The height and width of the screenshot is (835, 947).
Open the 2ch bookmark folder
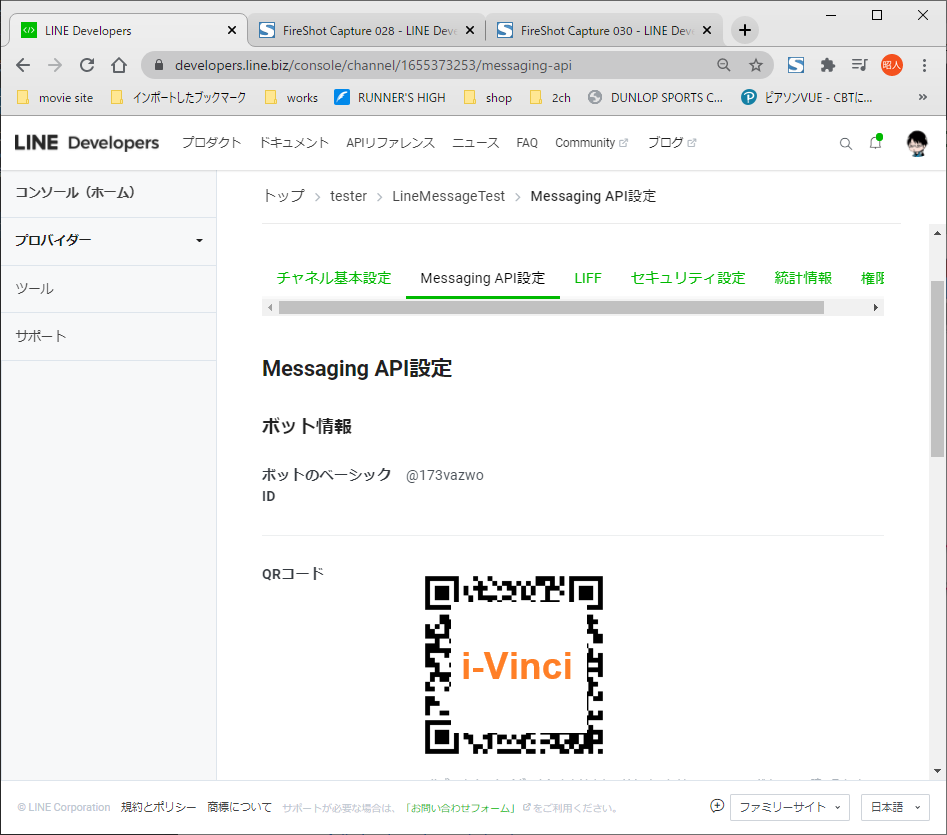point(550,97)
